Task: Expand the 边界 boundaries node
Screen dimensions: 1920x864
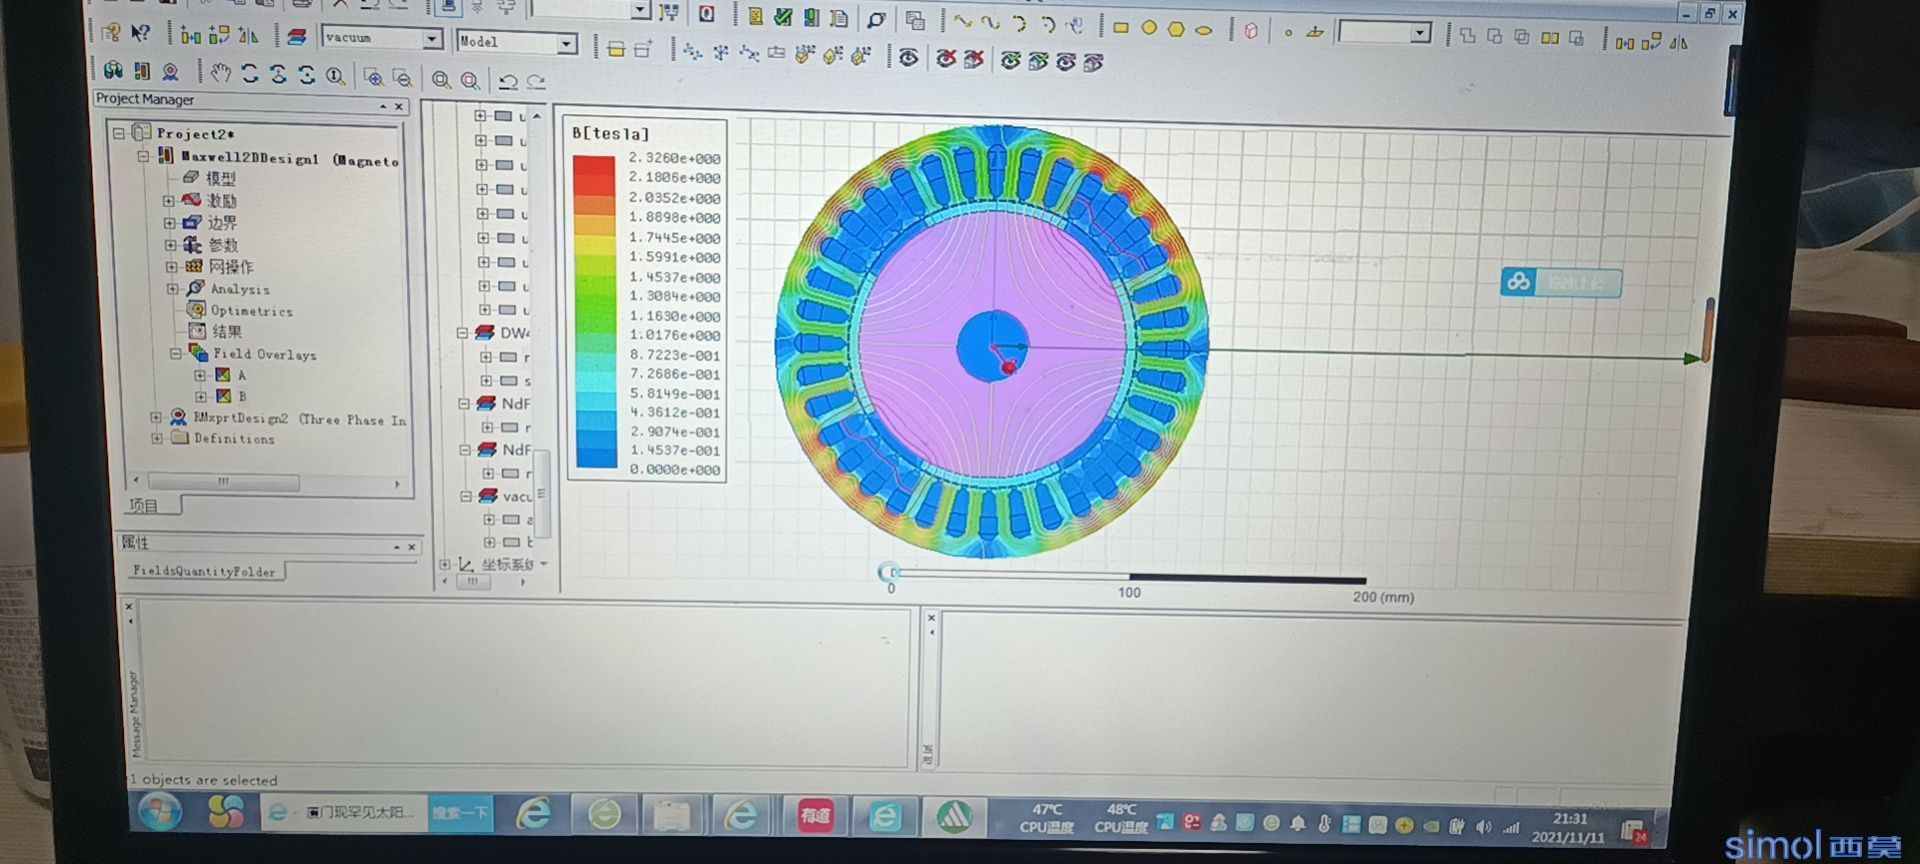Action: coord(169,222)
